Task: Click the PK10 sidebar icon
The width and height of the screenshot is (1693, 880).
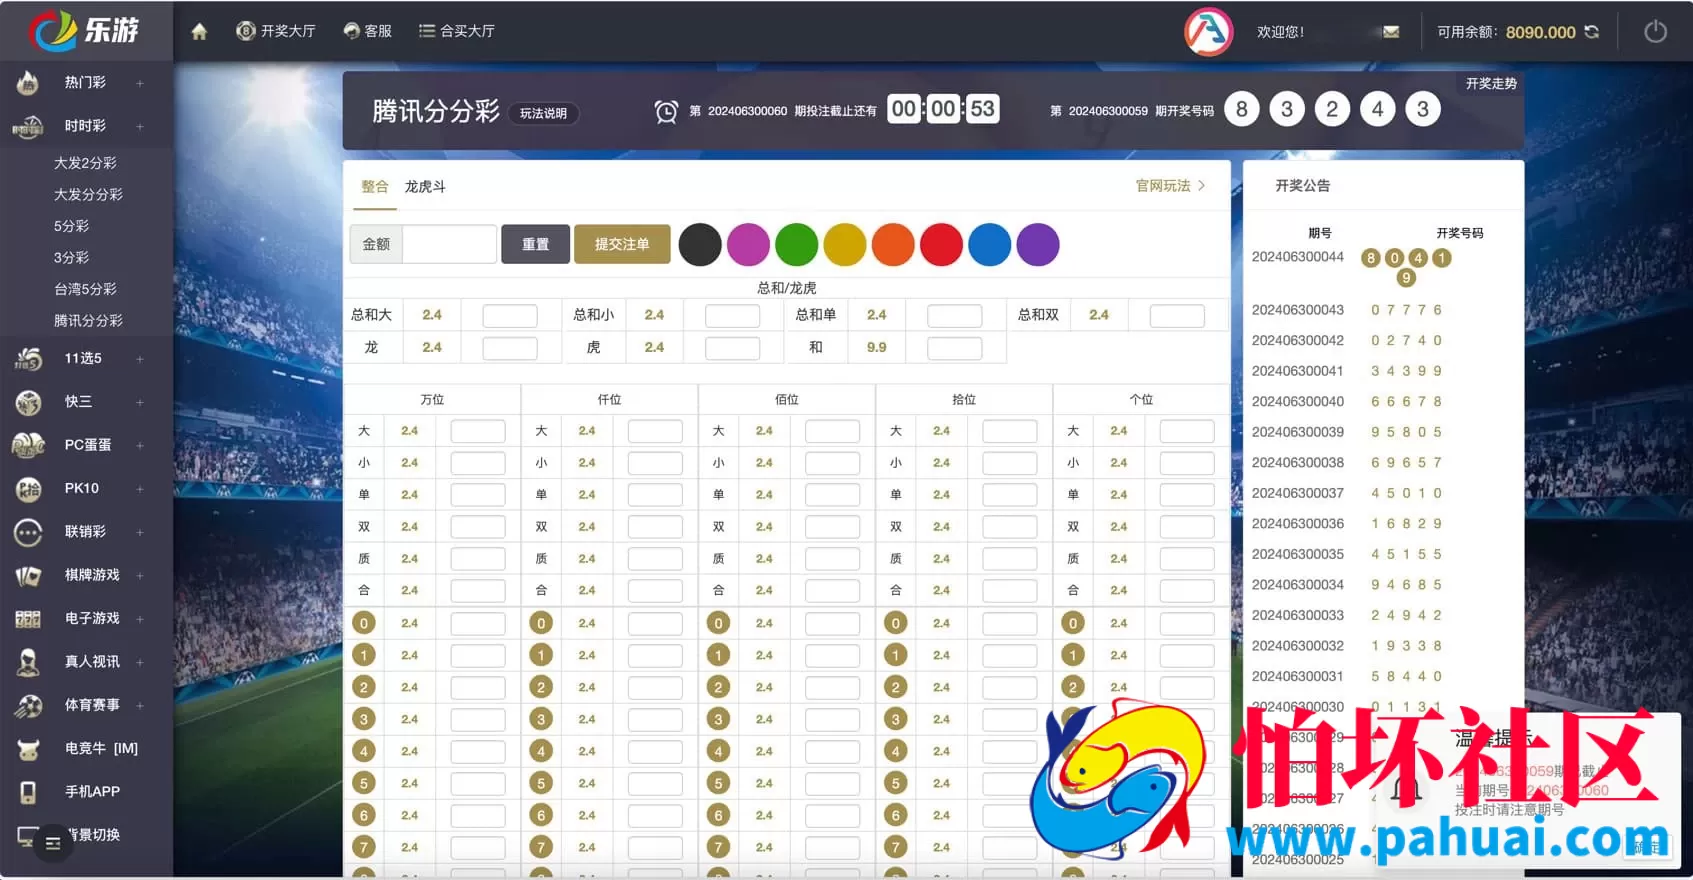Action: pyautogui.click(x=28, y=489)
